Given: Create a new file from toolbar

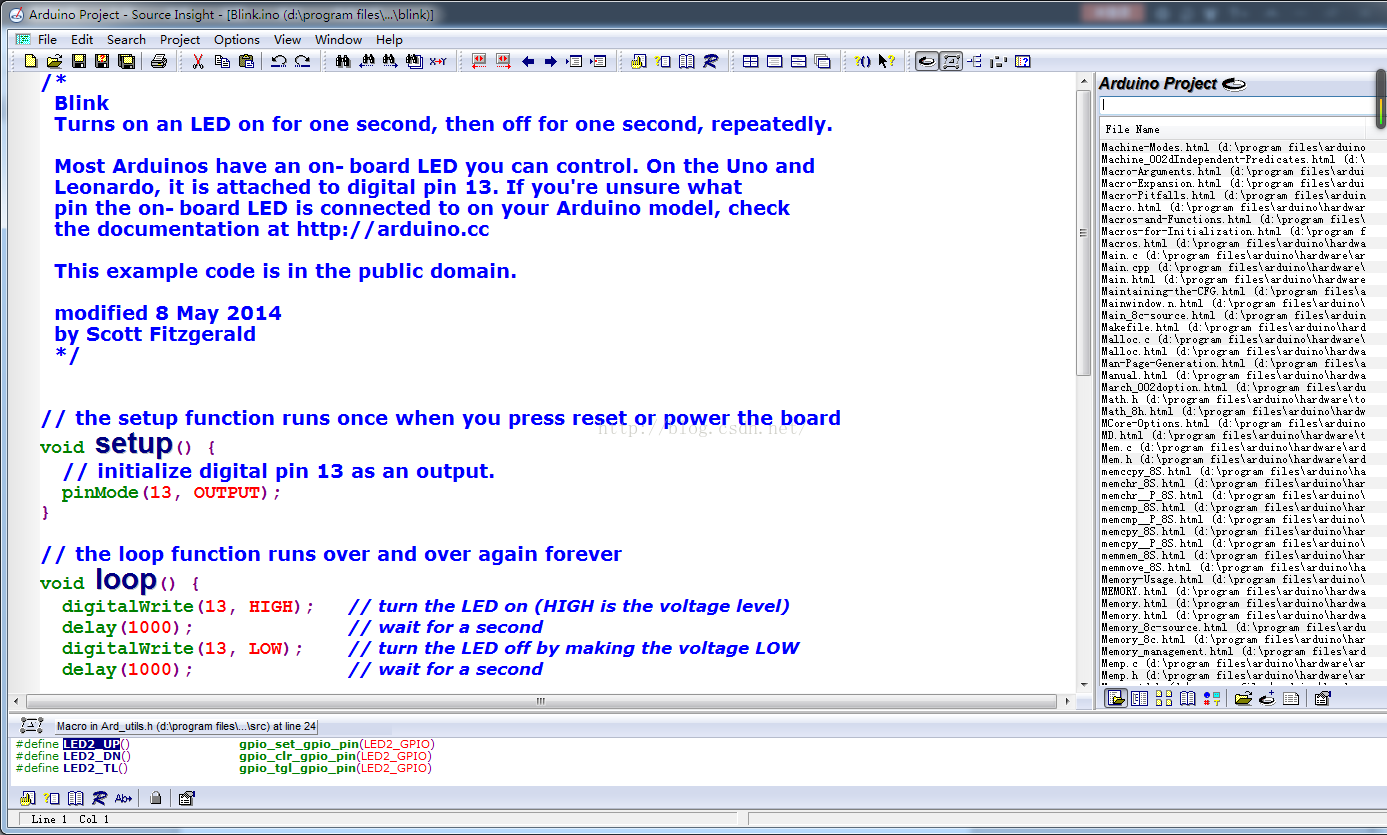Looking at the screenshot, I should pos(31,61).
